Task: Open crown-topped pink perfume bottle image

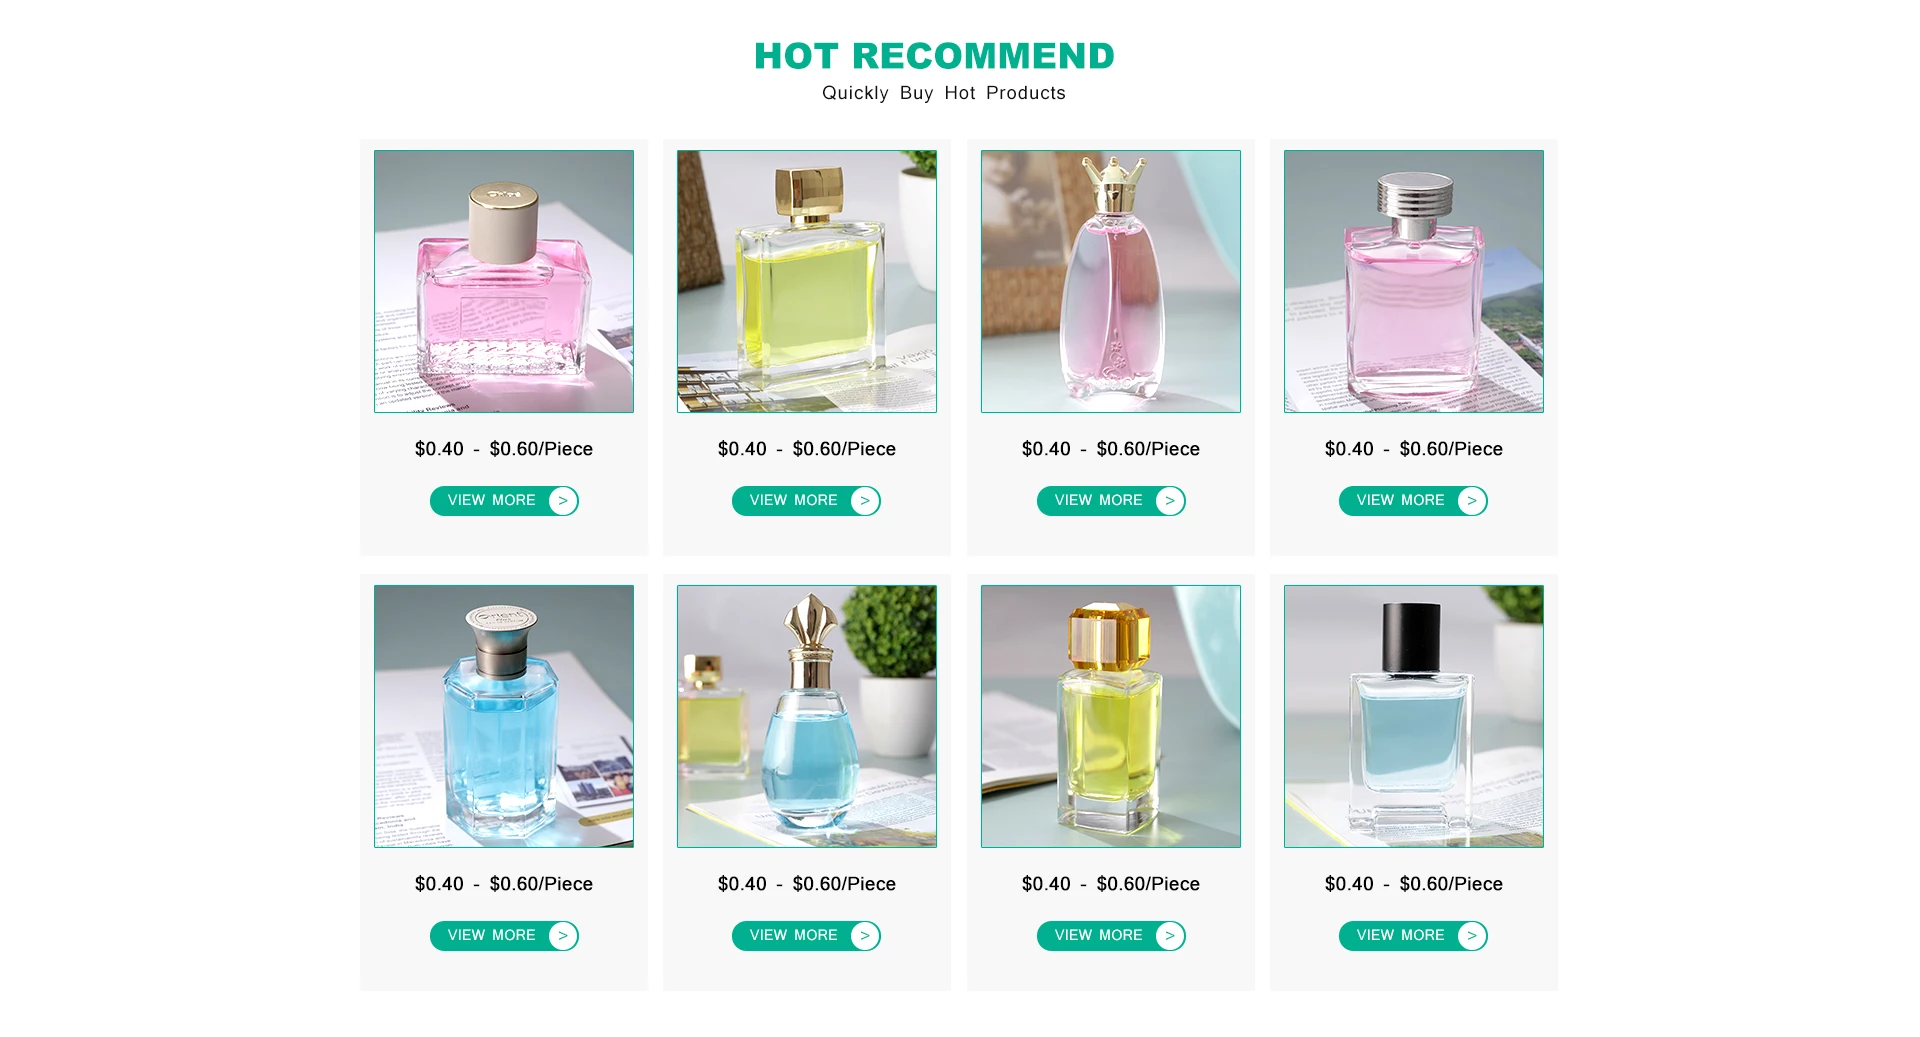Action: (1111, 281)
